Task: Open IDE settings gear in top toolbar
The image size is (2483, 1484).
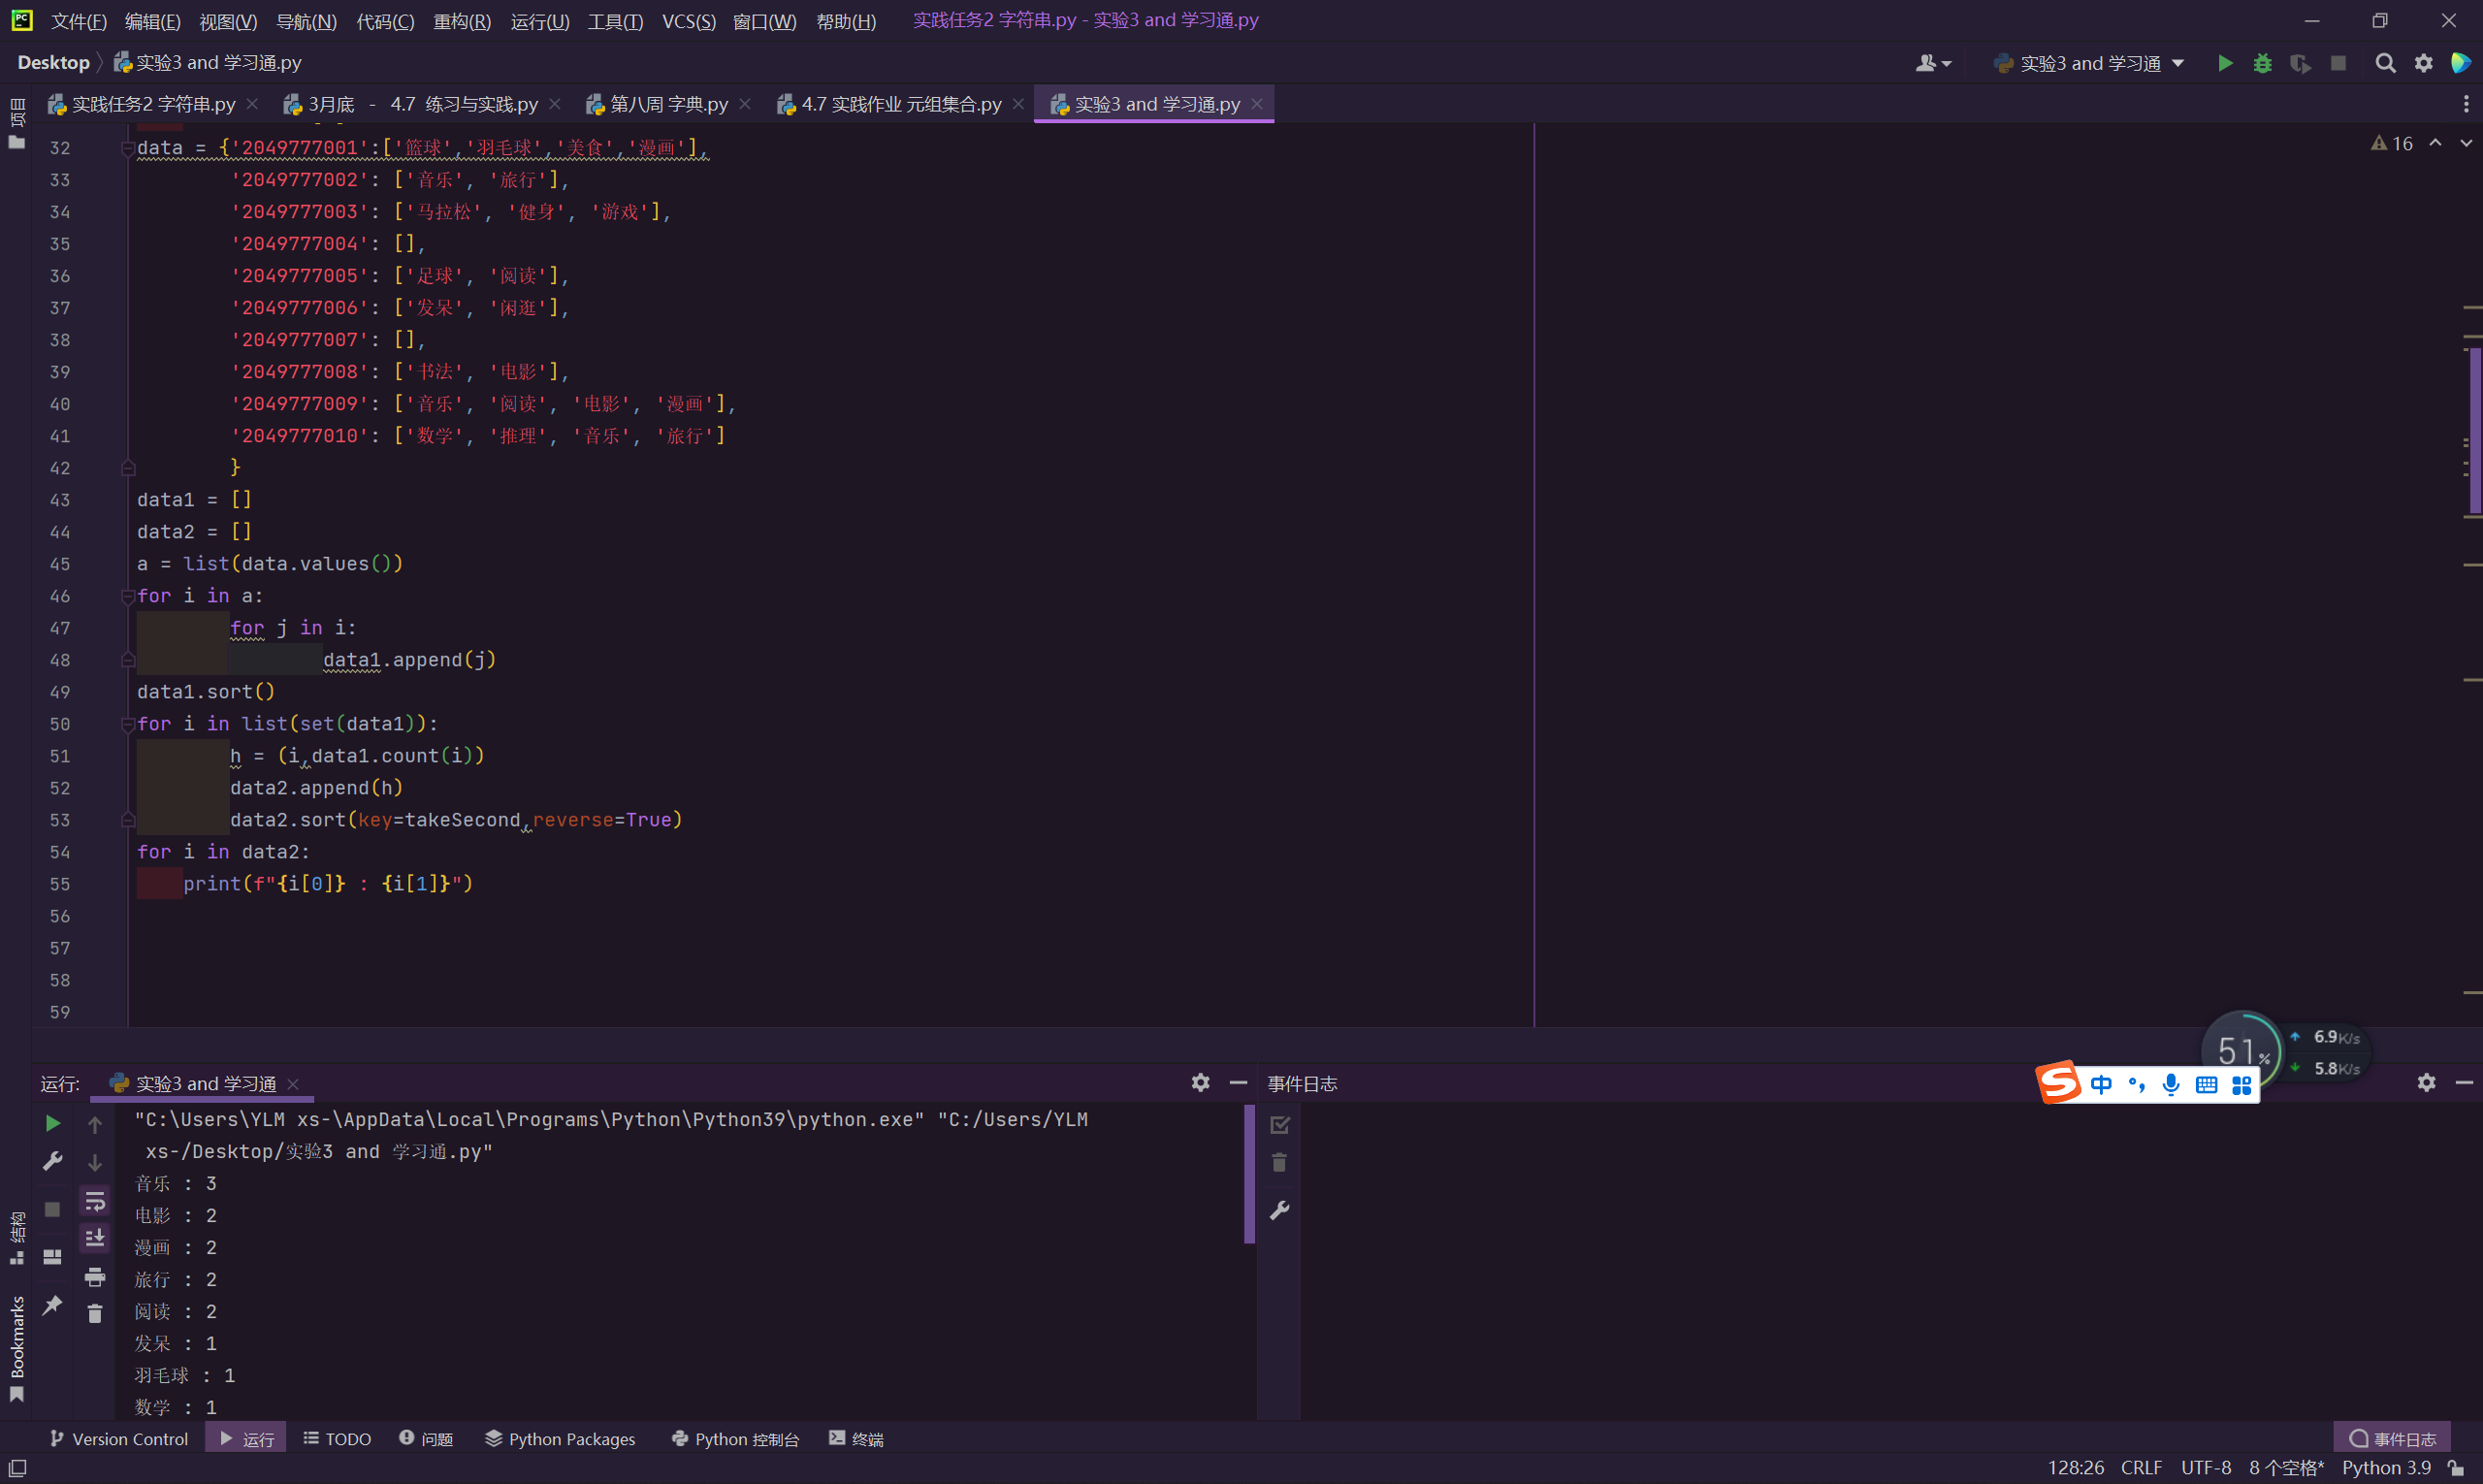Action: (x=2423, y=63)
